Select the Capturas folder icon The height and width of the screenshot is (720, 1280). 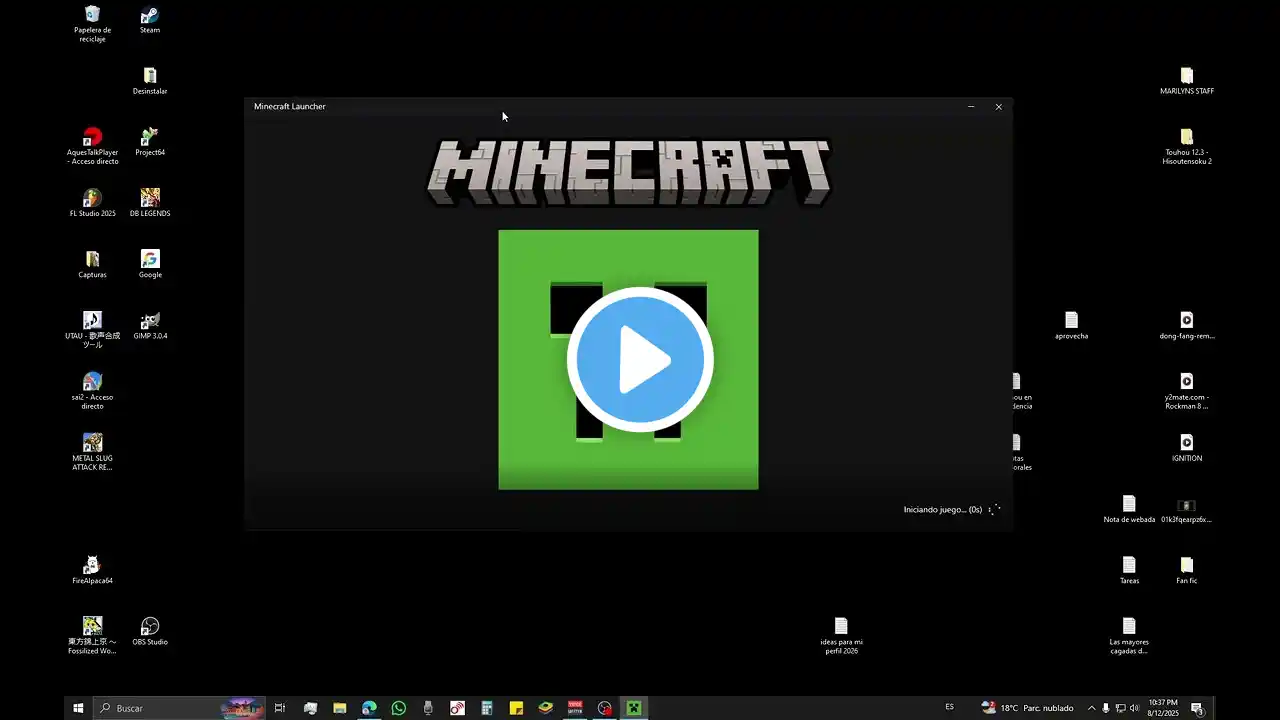pos(92,263)
